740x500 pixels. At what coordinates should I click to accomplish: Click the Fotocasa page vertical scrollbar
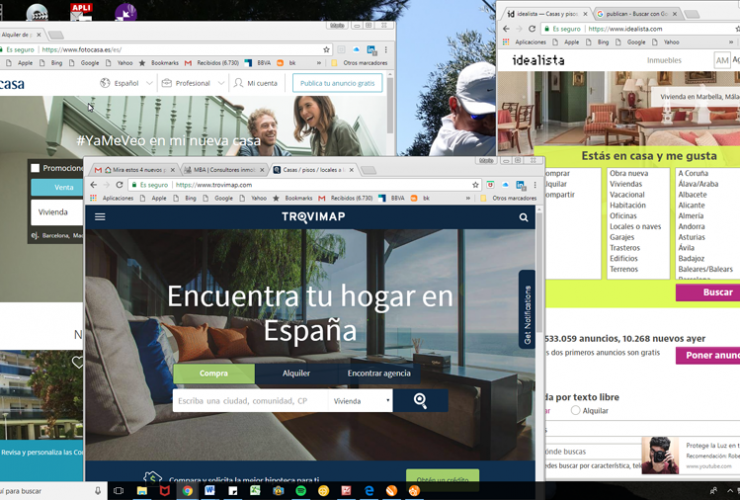pos(390,104)
